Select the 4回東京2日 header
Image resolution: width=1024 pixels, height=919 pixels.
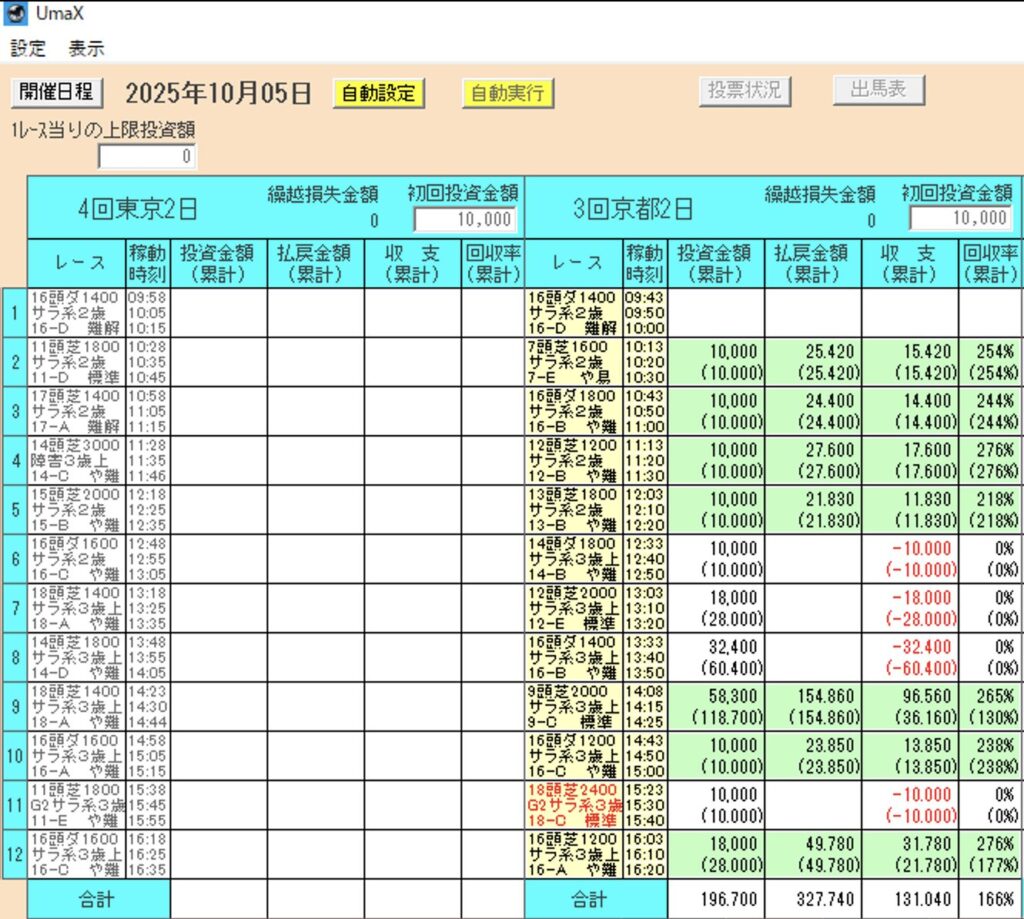[138, 209]
